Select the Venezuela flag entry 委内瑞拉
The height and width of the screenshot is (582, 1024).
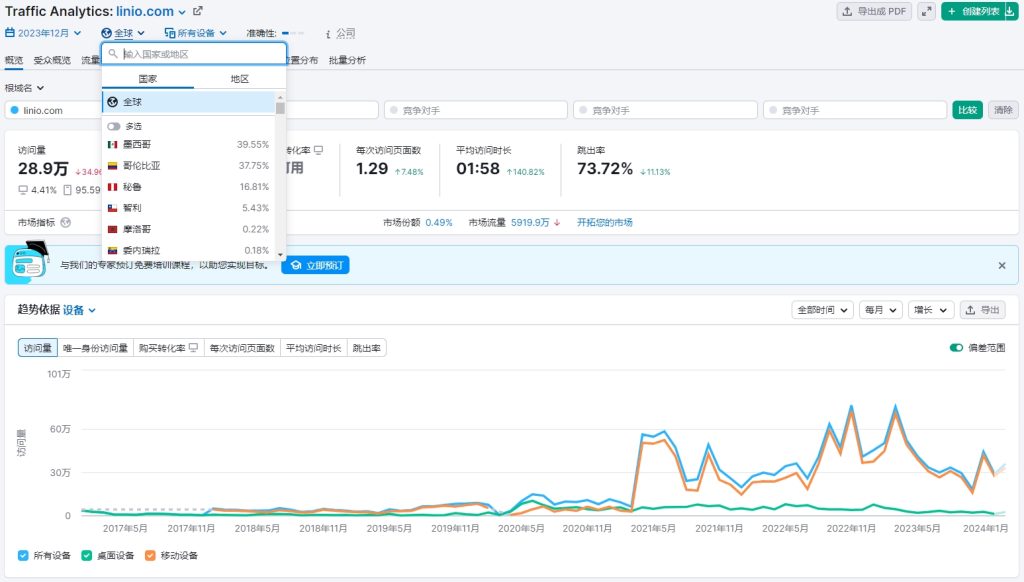click(x=188, y=250)
